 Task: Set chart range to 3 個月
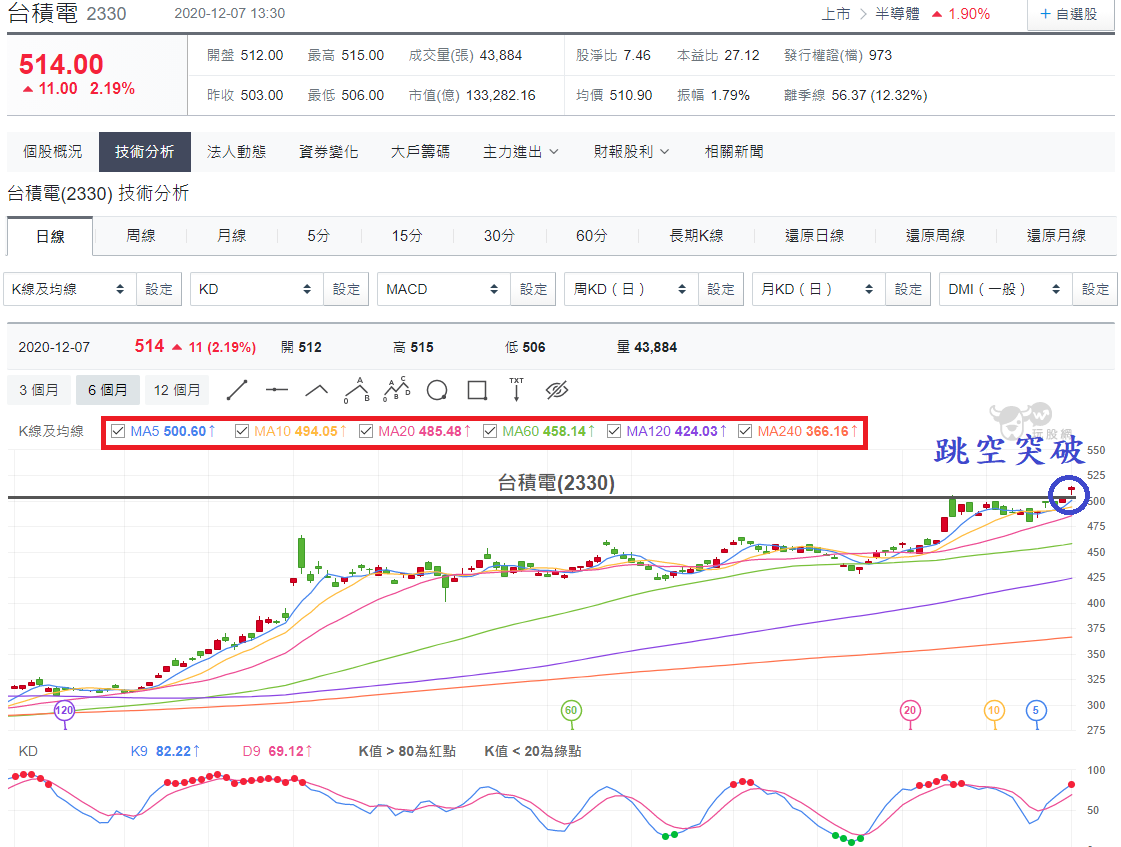click(x=39, y=390)
